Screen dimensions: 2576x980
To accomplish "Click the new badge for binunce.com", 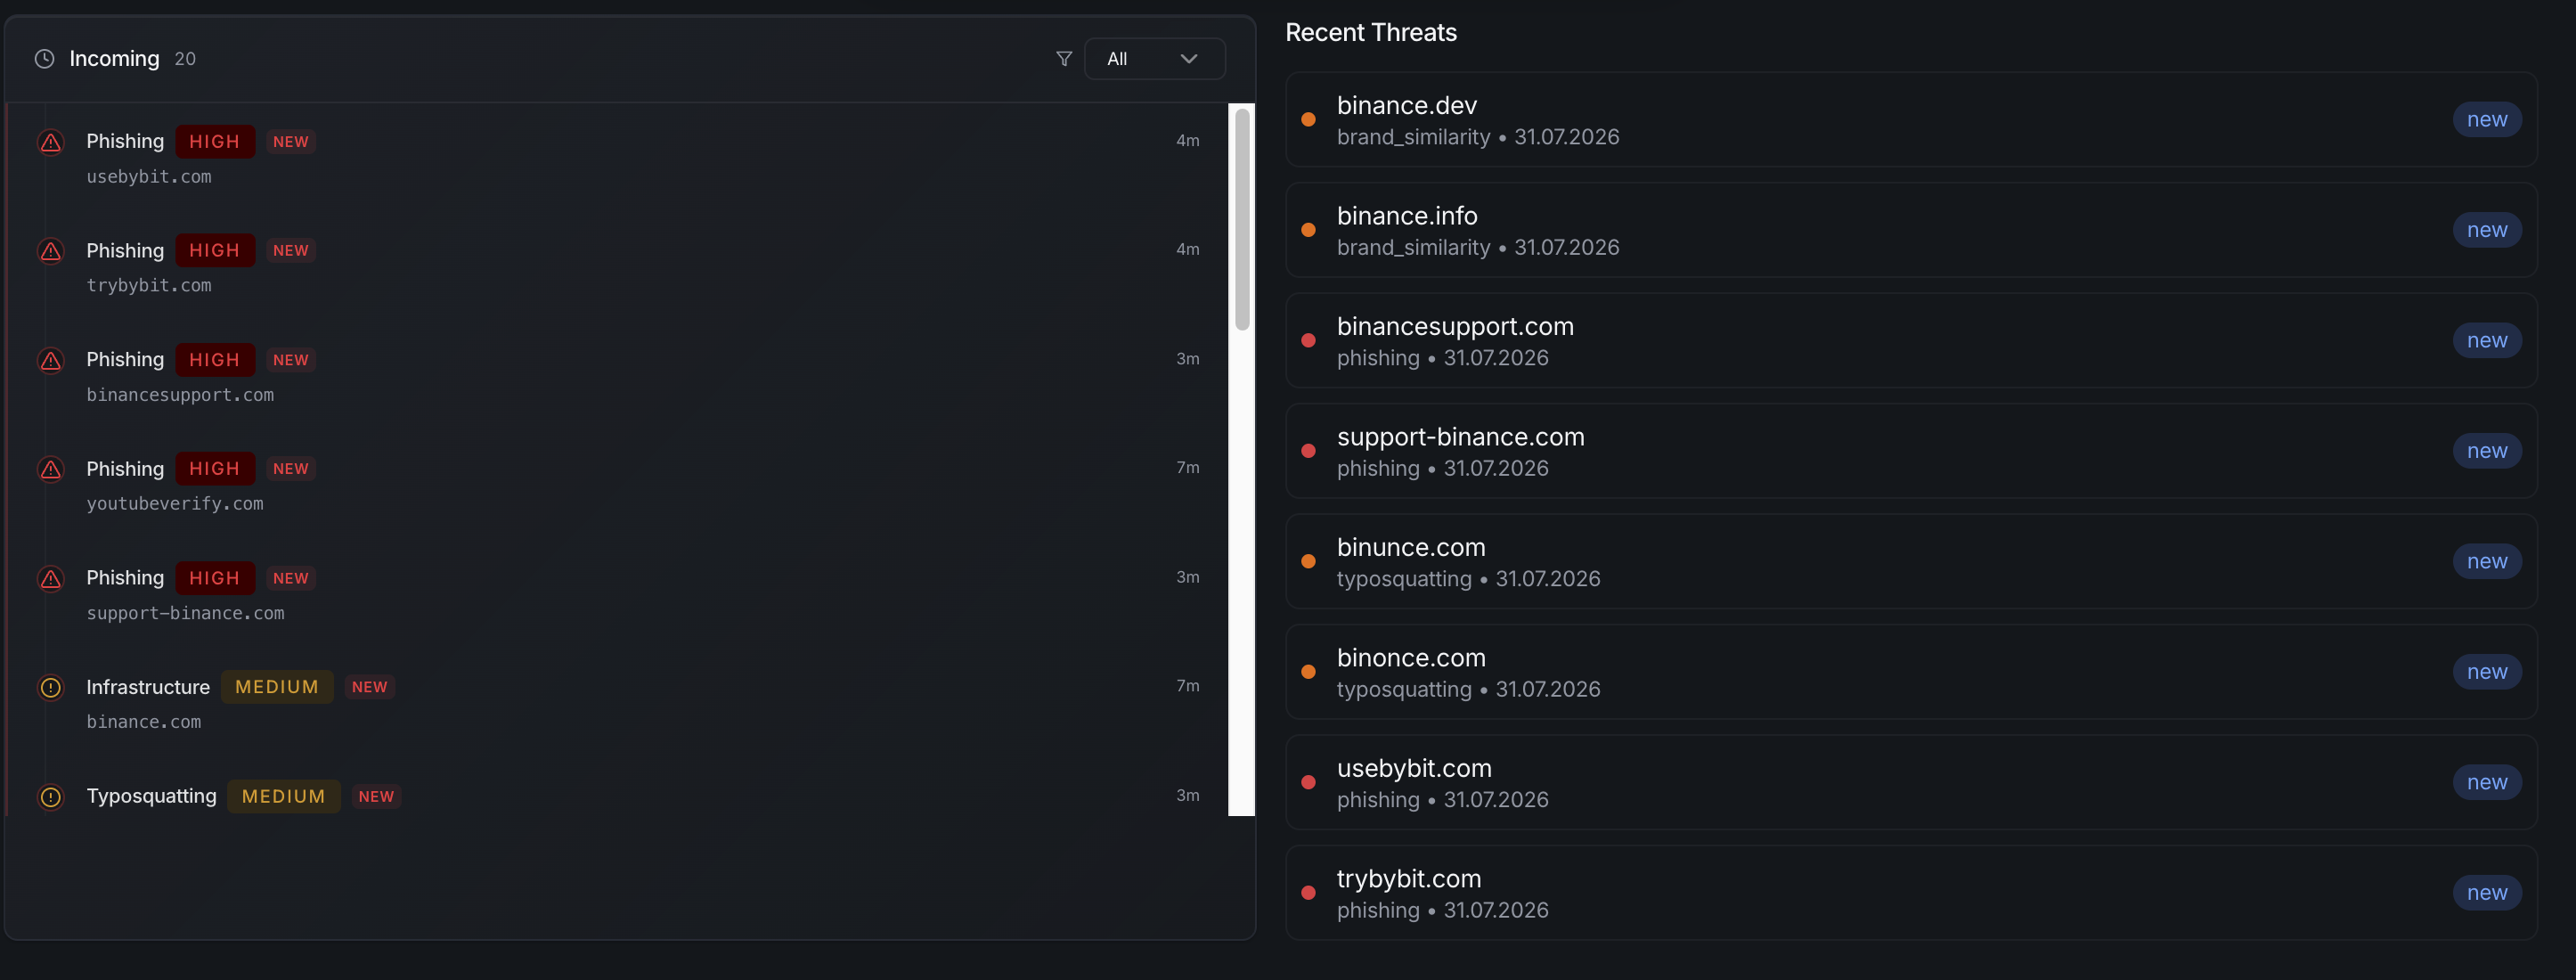I will tap(2487, 561).
